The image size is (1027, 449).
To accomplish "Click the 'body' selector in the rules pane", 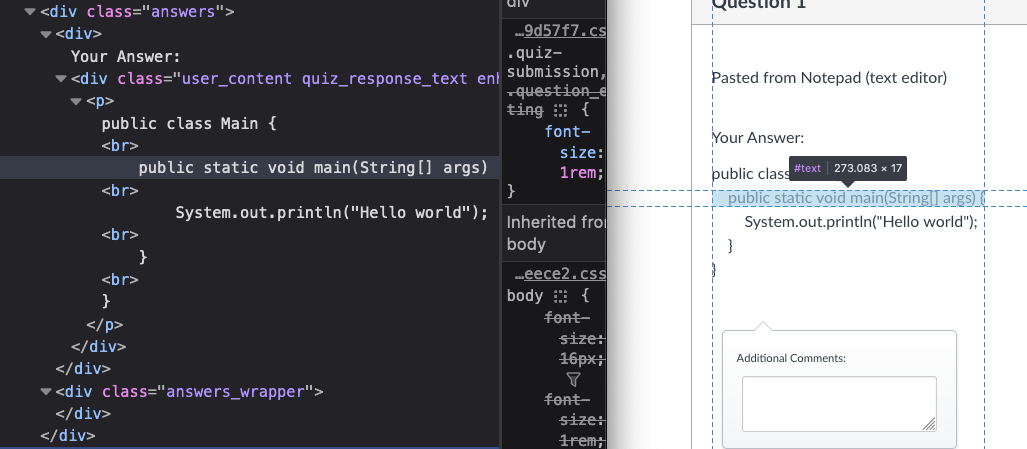I will [x=525, y=296].
